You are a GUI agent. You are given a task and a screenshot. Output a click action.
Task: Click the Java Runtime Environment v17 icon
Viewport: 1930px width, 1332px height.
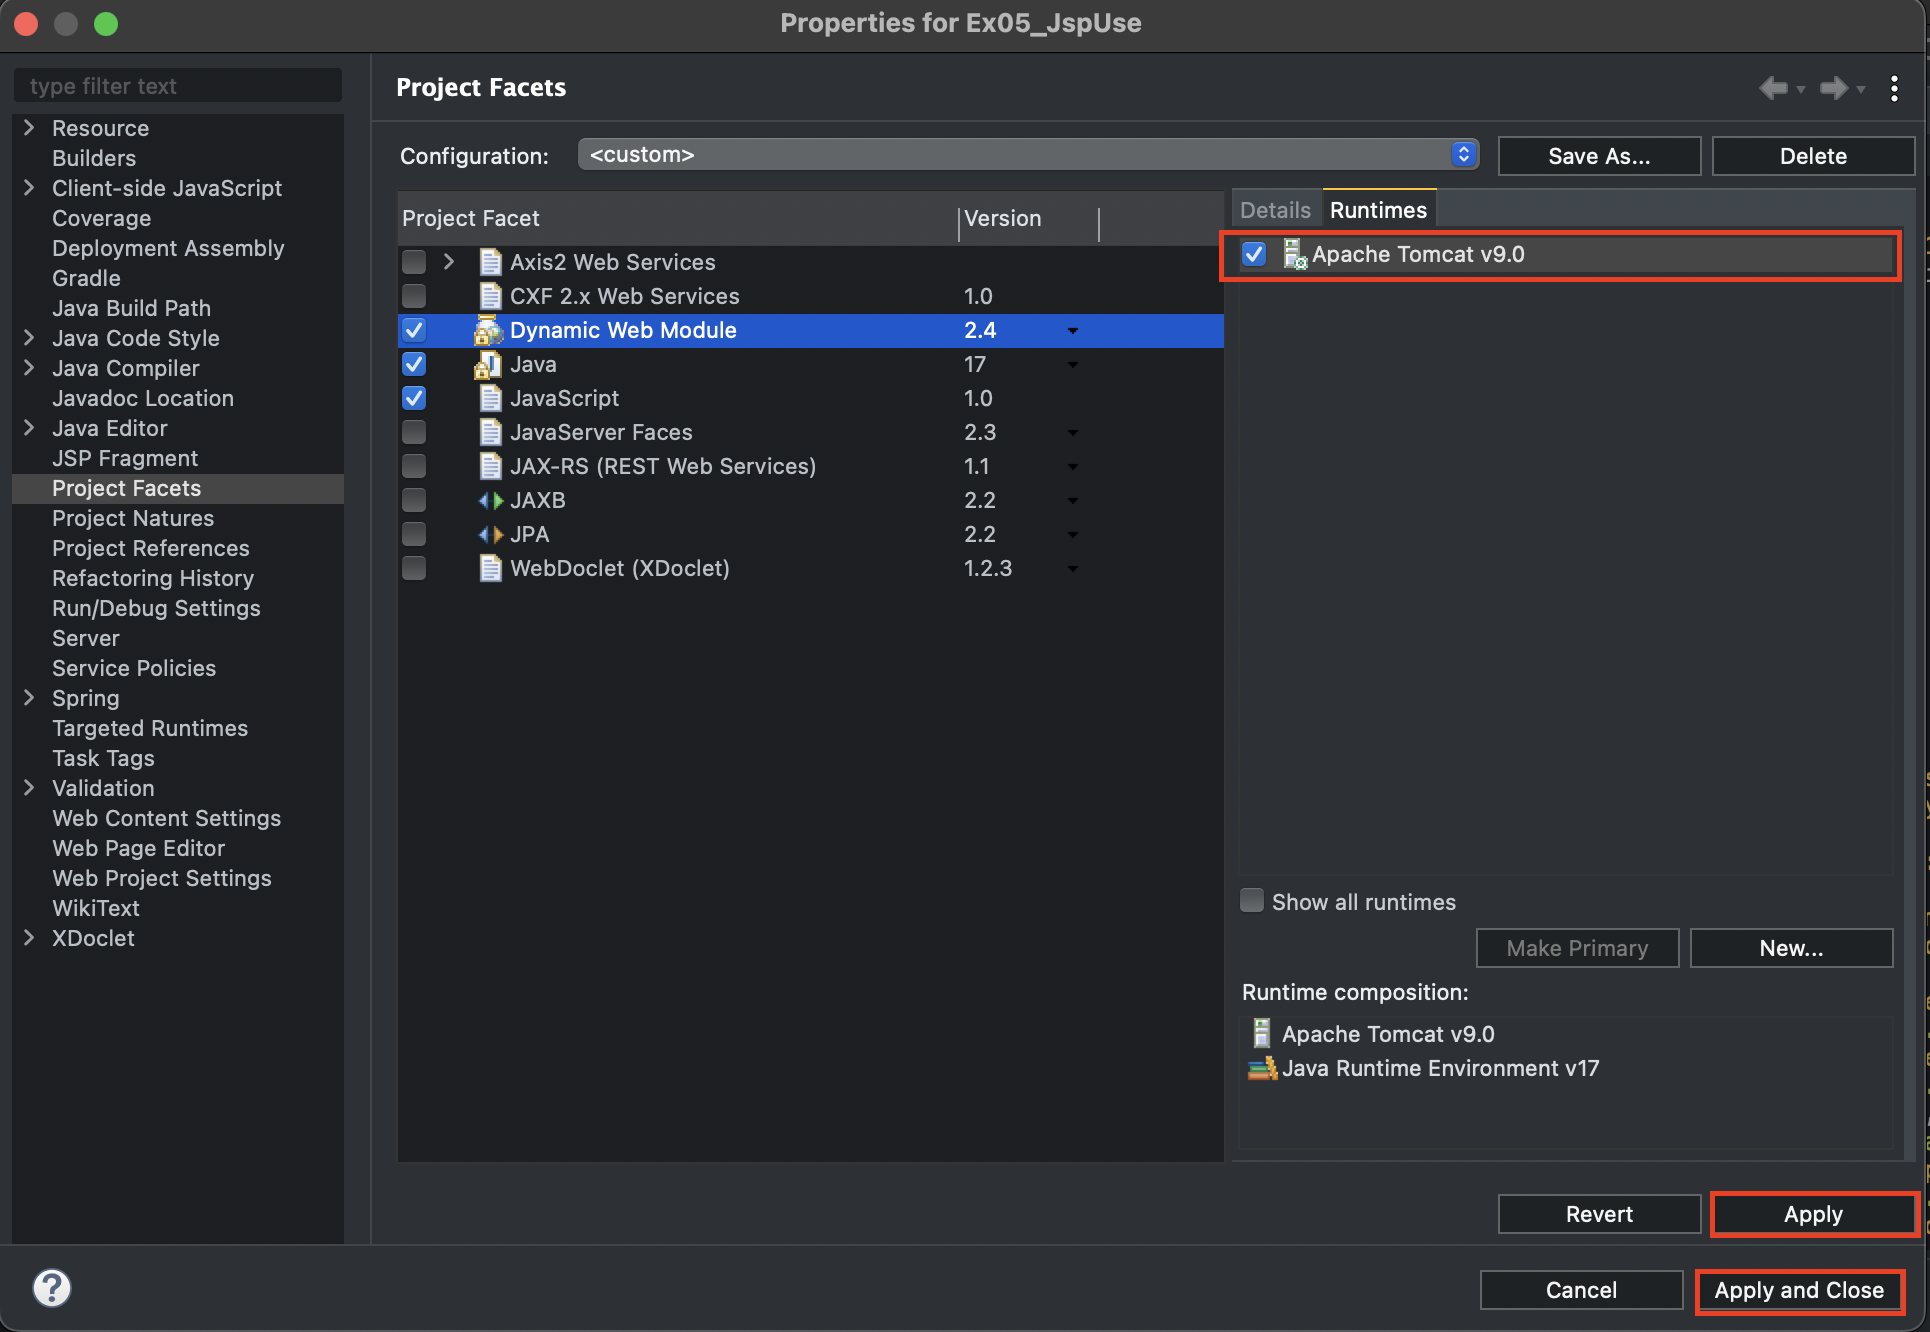[x=1262, y=1068]
